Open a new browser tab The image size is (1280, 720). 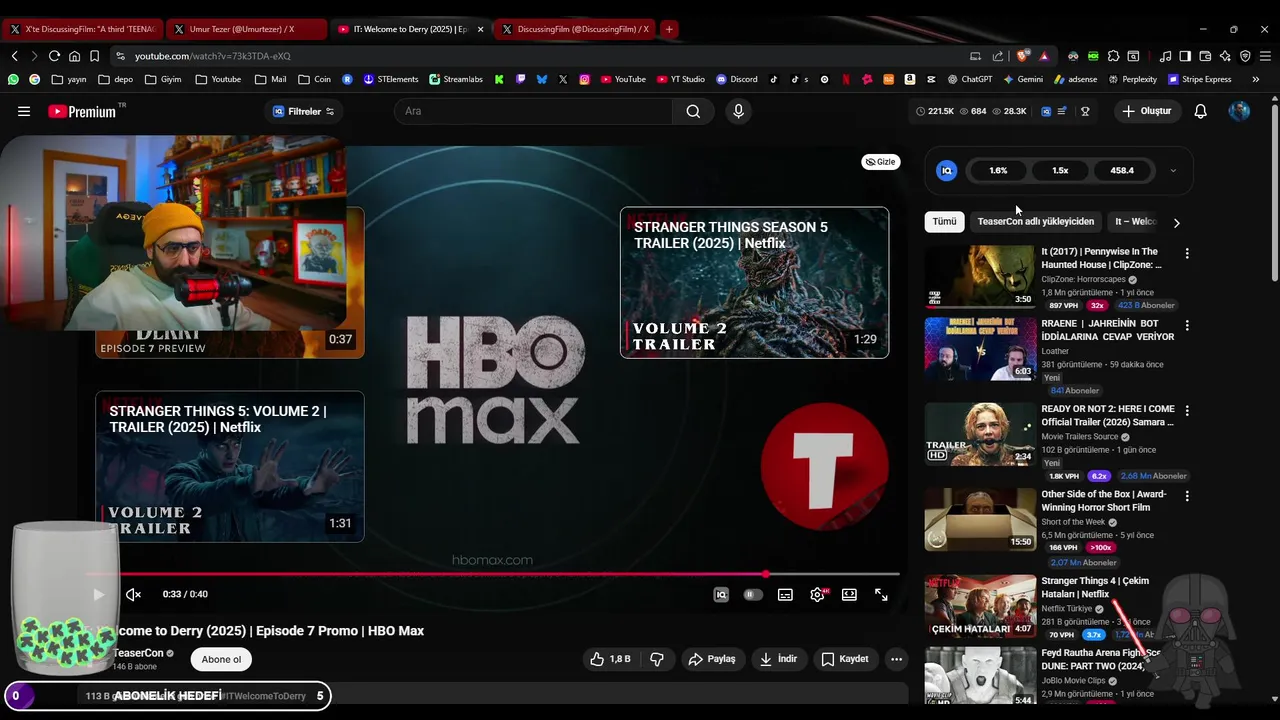click(669, 29)
